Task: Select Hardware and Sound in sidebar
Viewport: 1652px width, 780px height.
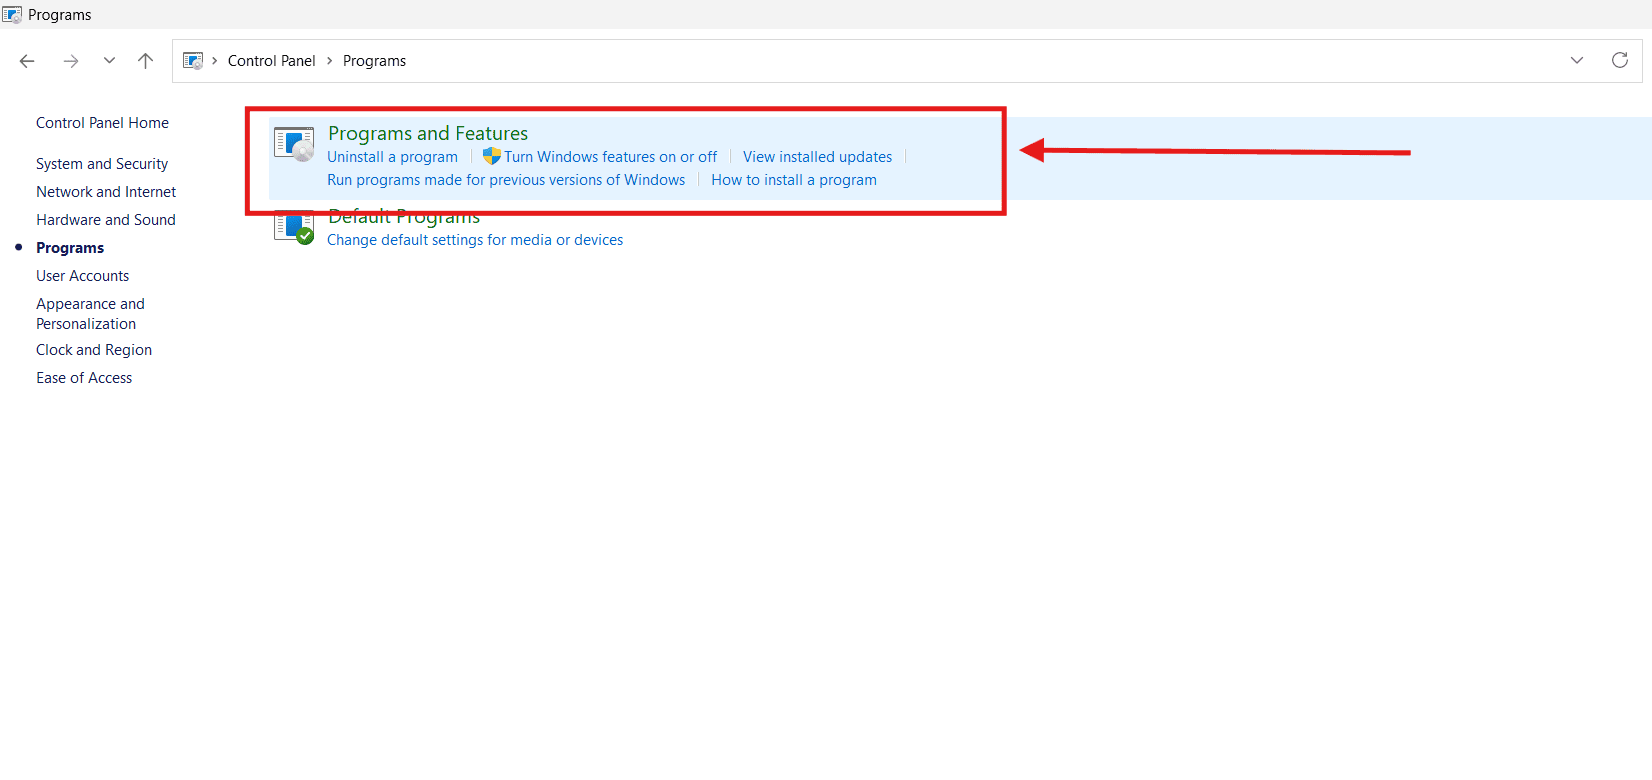Action: point(106,220)
